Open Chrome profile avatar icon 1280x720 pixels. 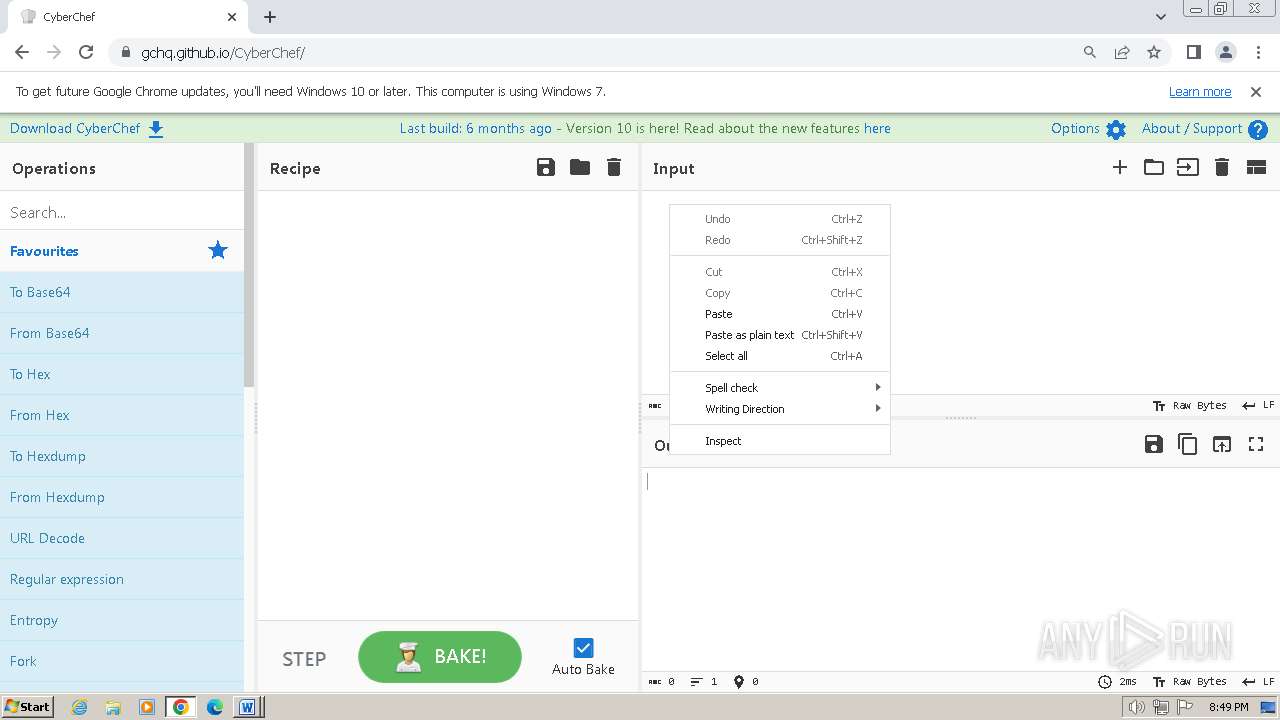1225,52
